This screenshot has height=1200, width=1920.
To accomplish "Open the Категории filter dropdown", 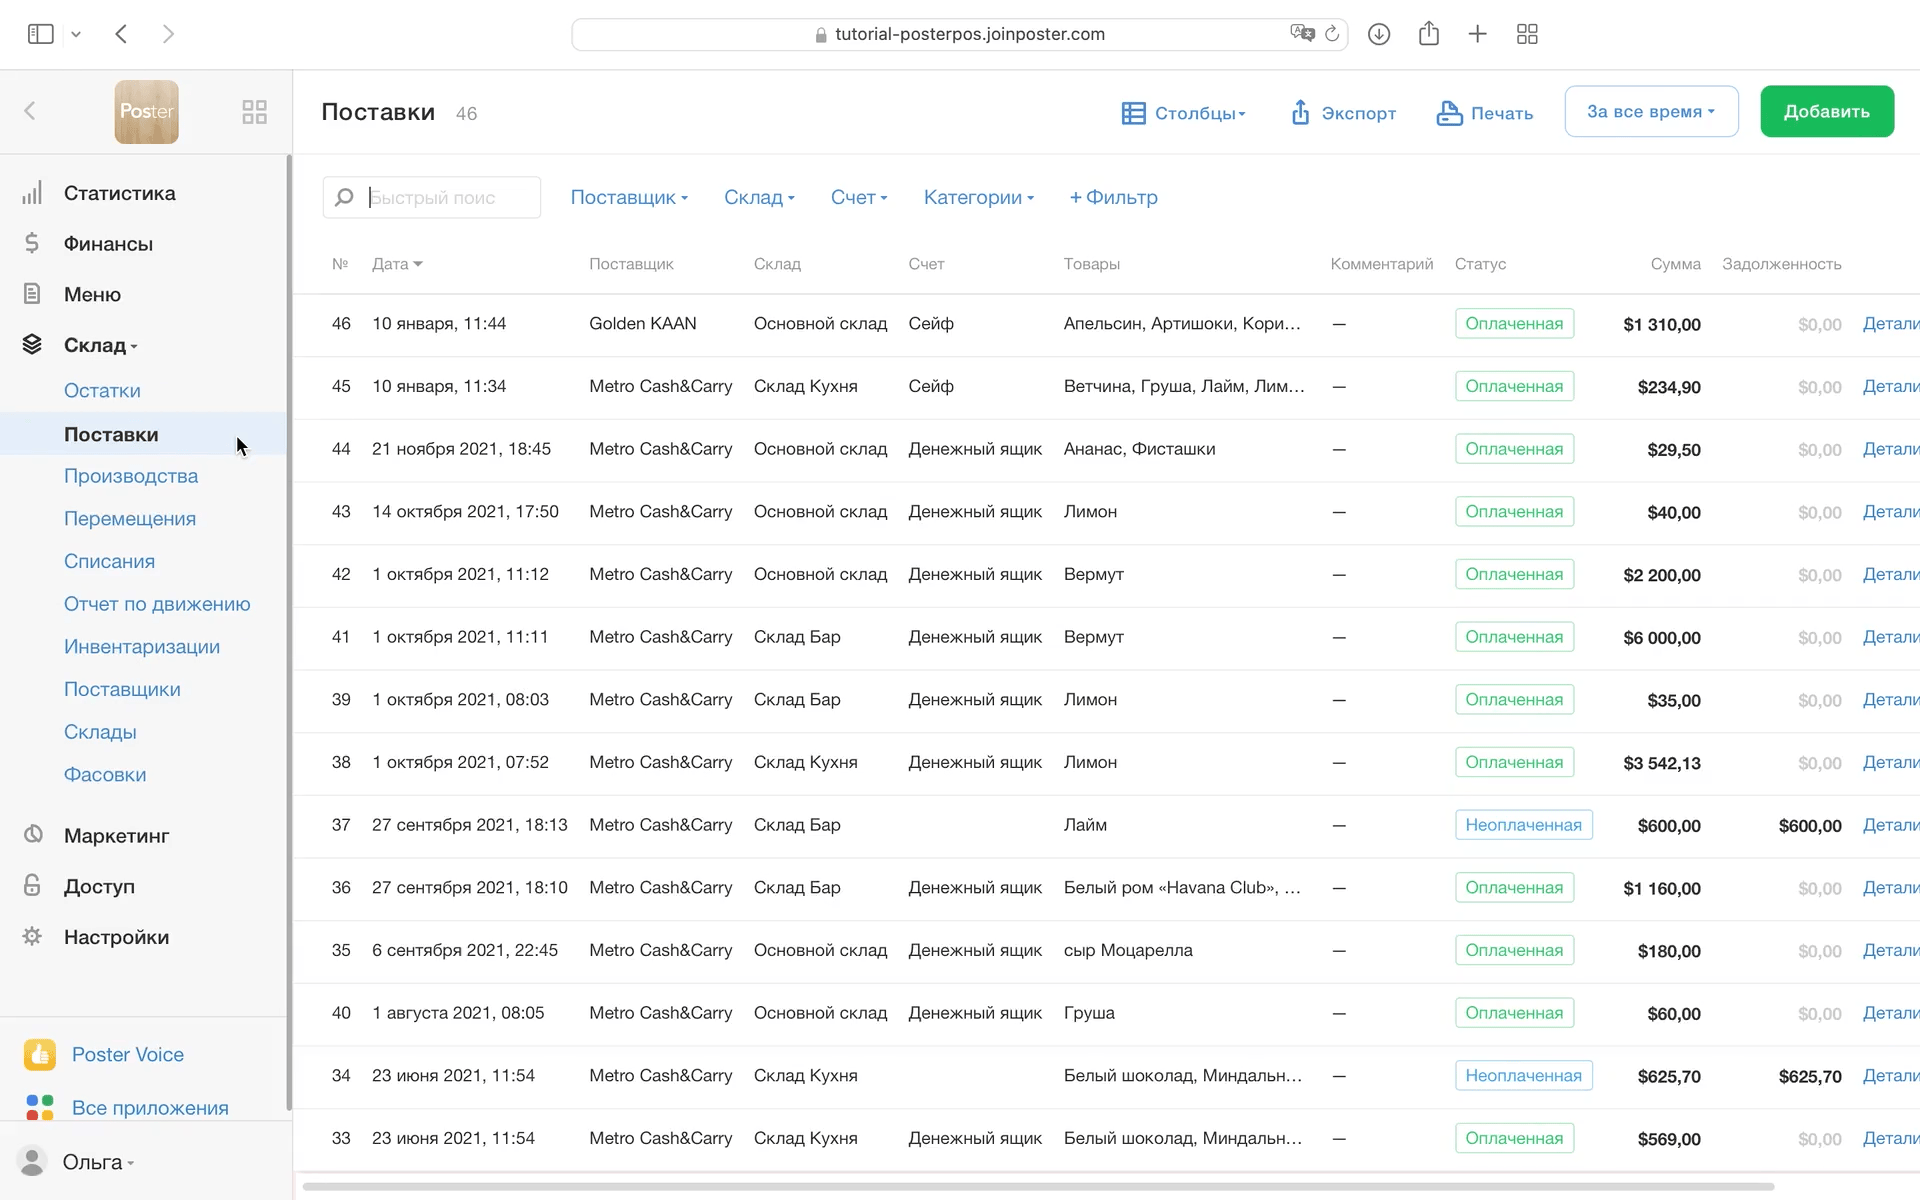I will (978, 197).
